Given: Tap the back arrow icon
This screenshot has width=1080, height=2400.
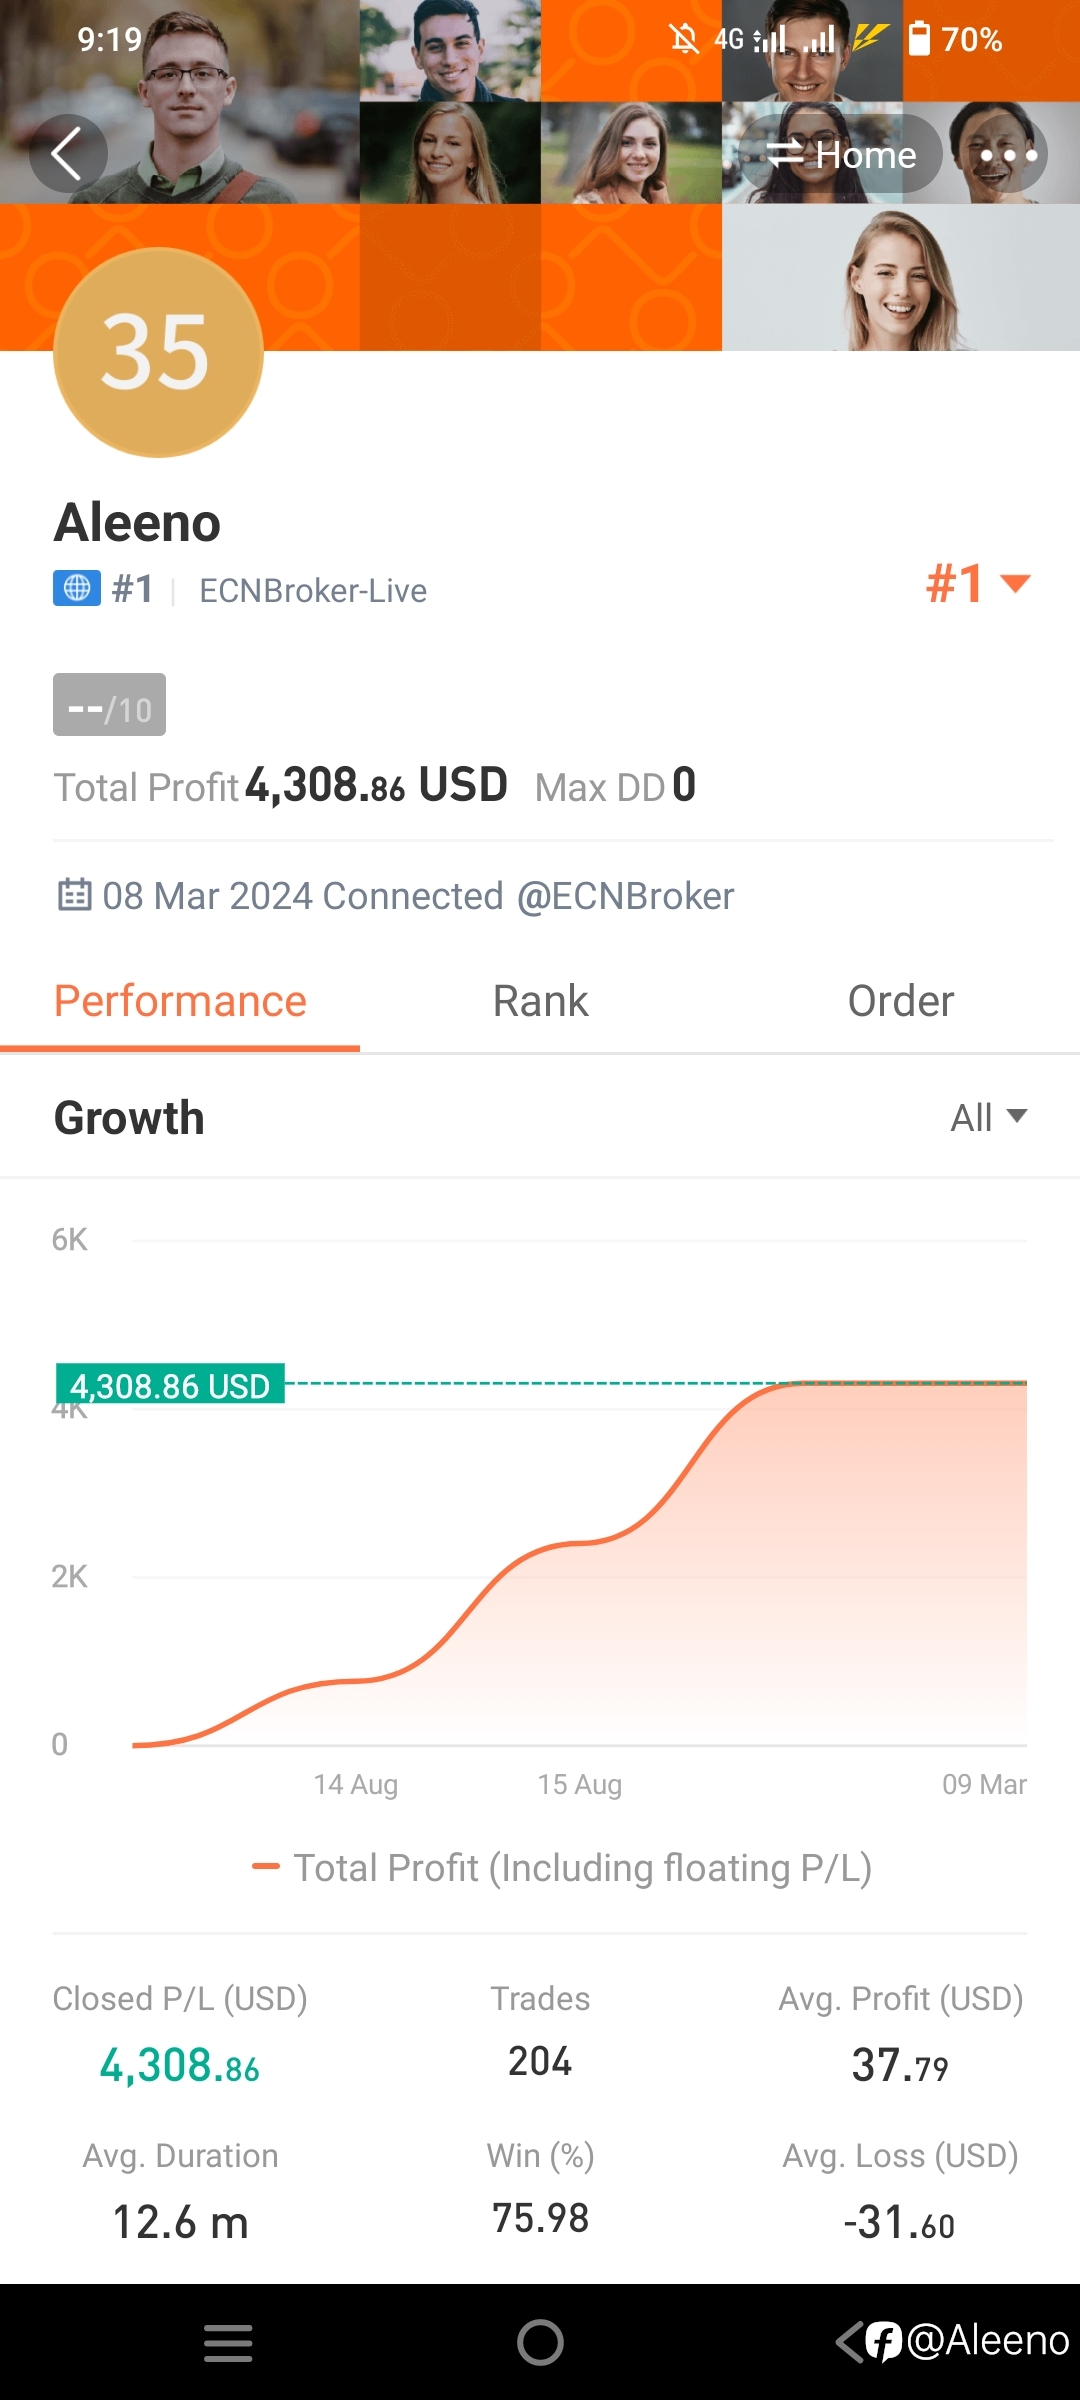Looking at the screenshot, I should tap(67, 154).
